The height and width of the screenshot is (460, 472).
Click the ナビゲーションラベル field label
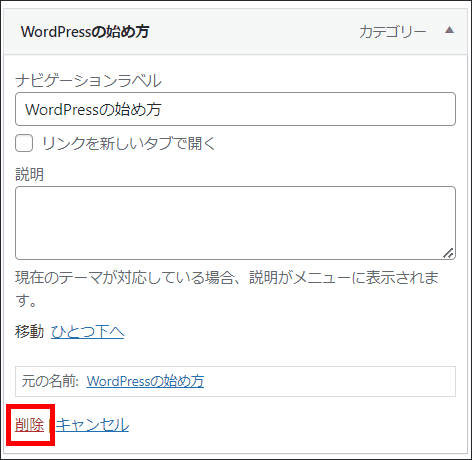tap(88, 81)
